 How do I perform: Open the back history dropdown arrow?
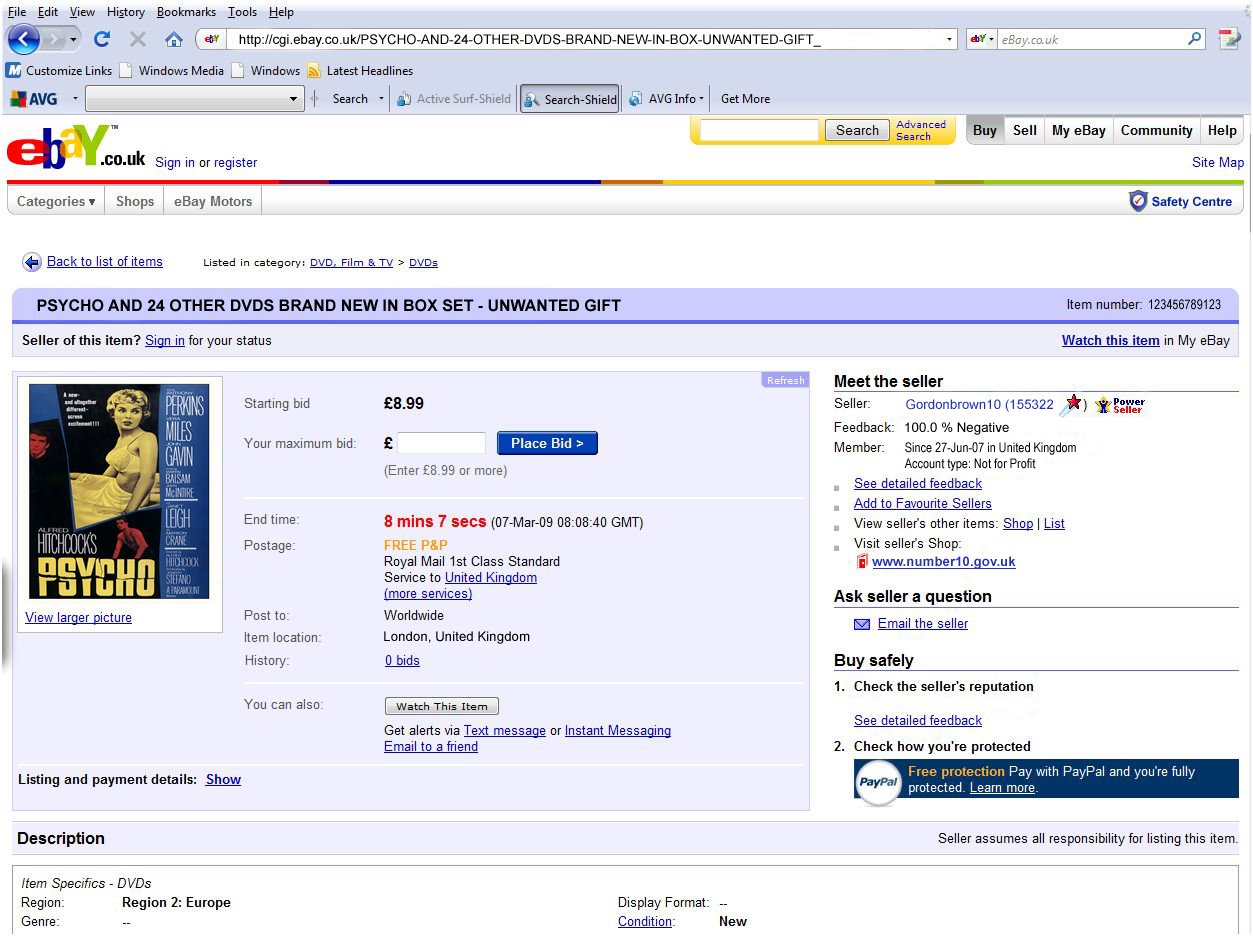(x=73, y=39)
